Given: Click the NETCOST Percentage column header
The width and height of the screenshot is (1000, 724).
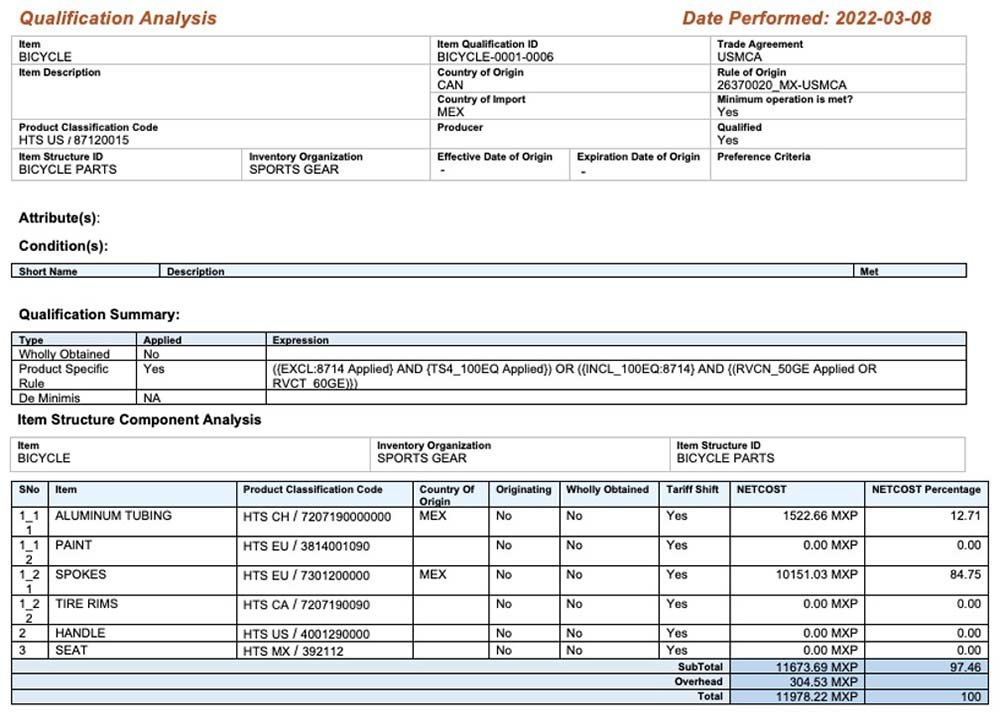Looking at the screenshot, I should (926, 490).
